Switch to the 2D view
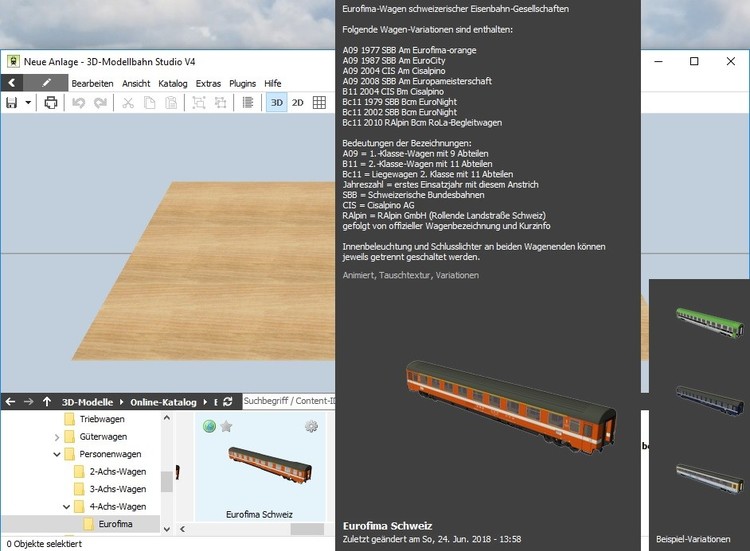The width and height of the screenshot is (750, 551). 298,102
